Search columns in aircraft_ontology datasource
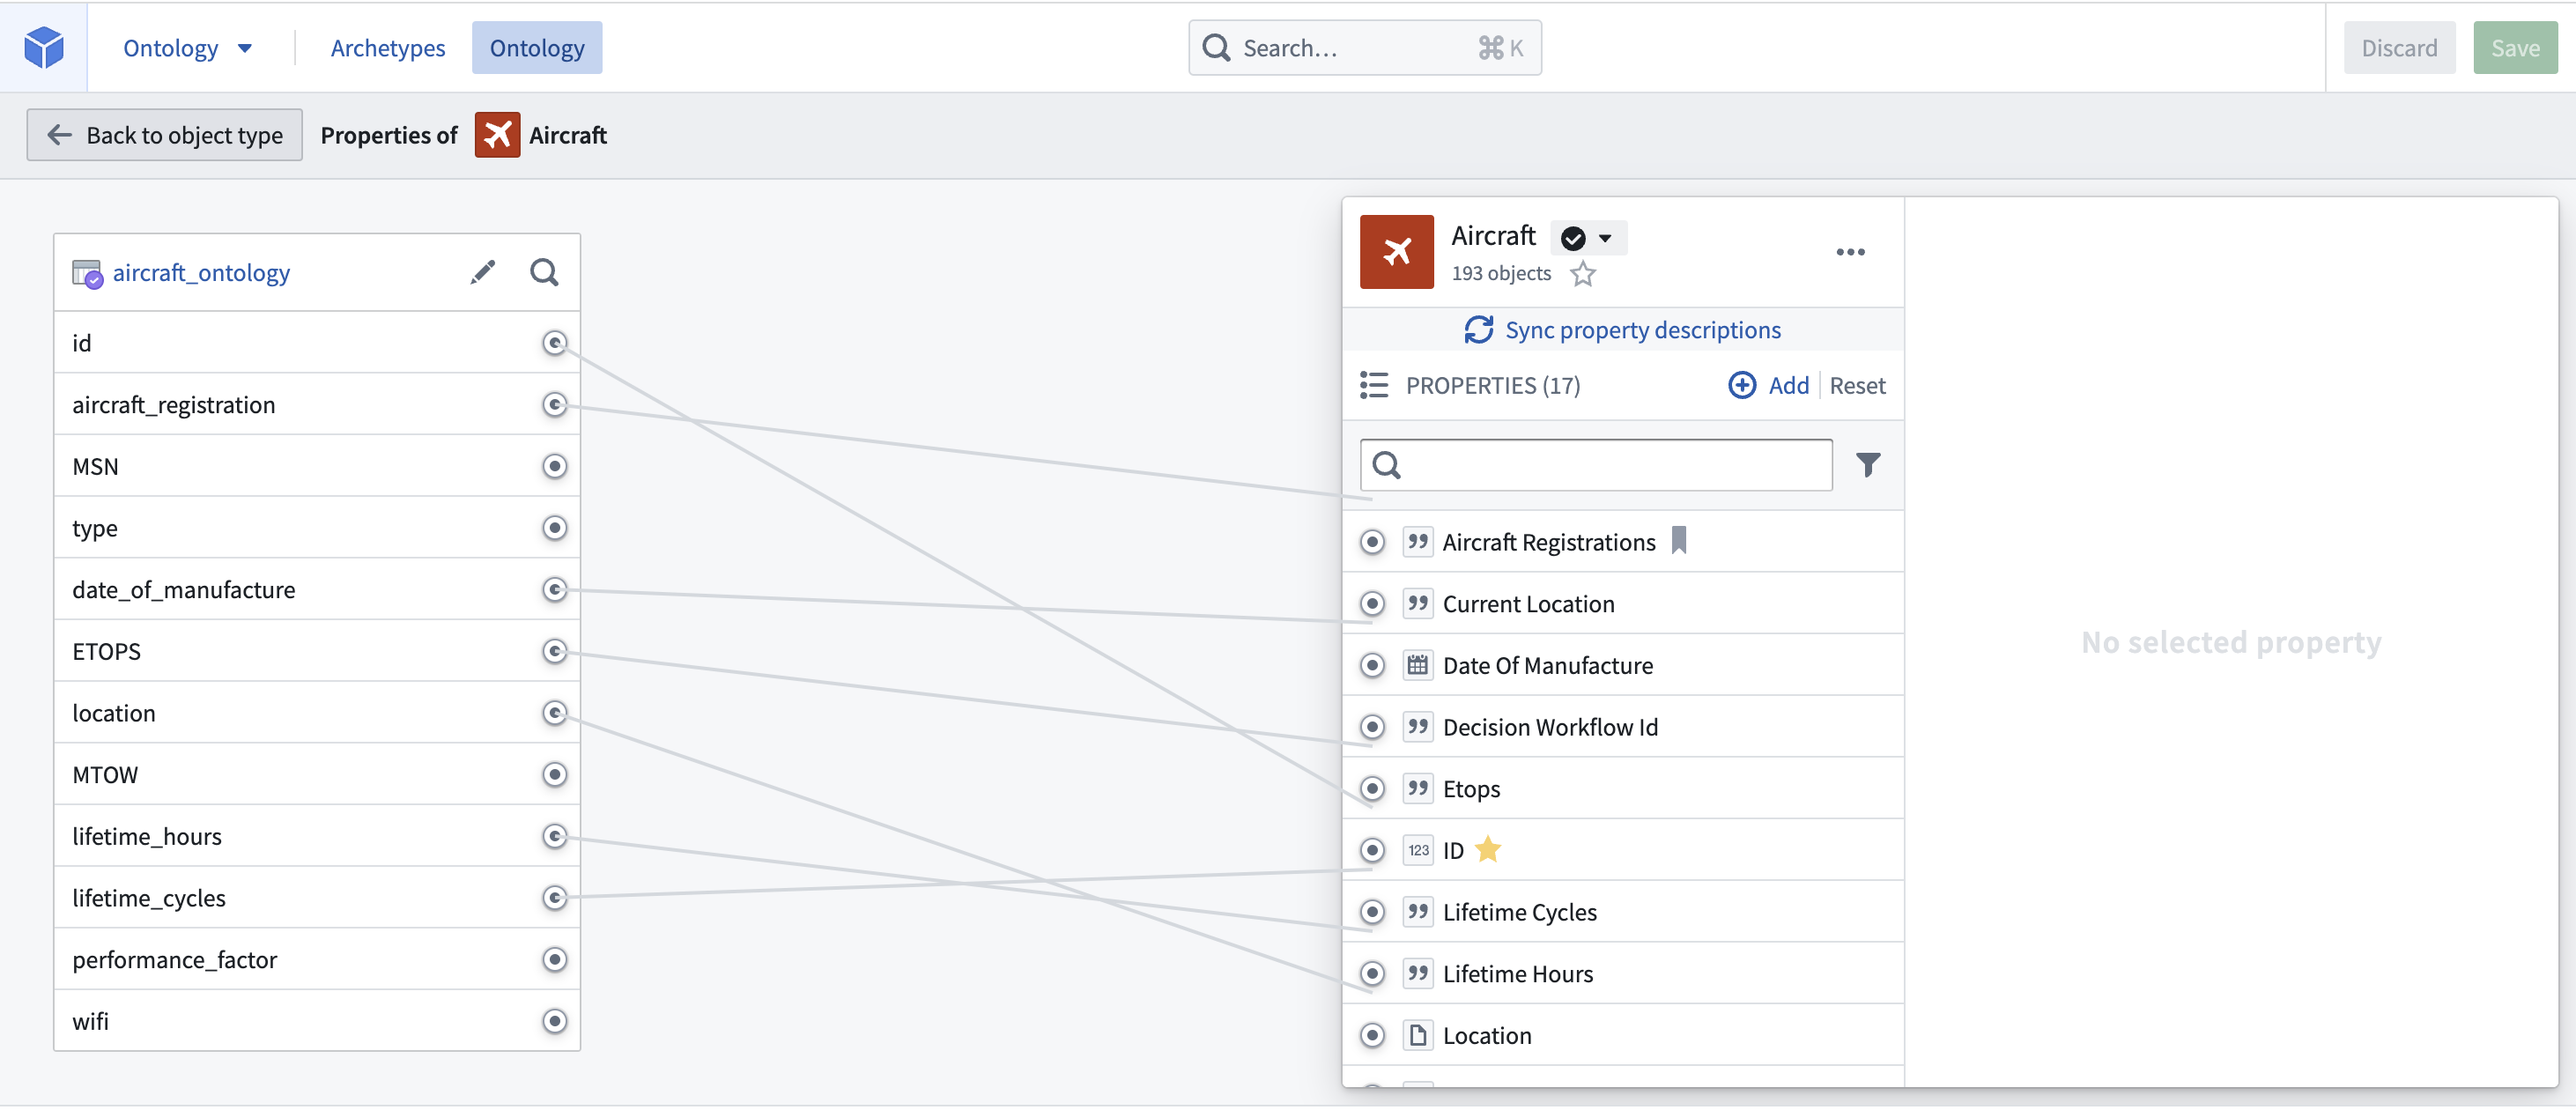 (544, 272)
